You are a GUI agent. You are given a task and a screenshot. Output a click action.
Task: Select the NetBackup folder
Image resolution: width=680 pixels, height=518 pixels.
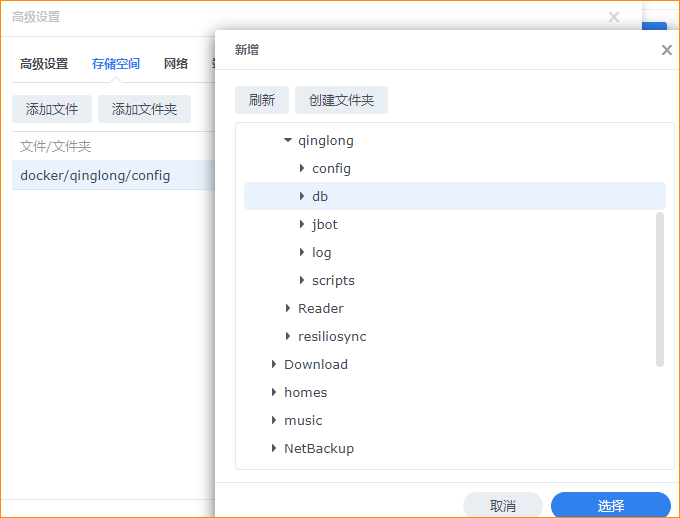tap(318, 449)
